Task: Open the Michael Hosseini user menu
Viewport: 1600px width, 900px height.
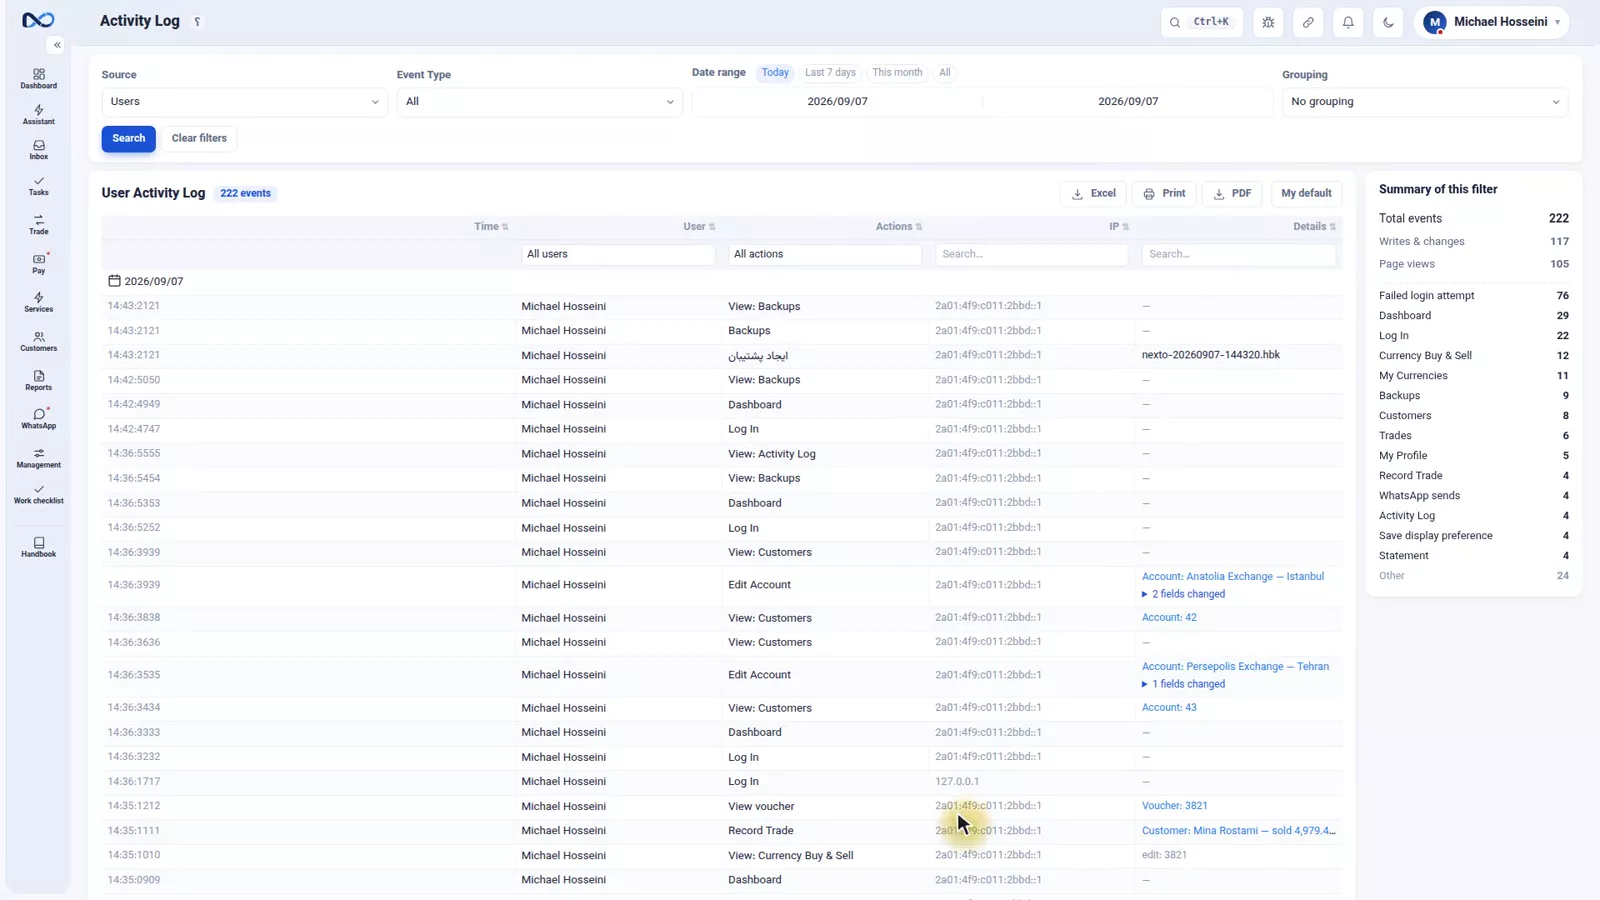Action: tap(1491, 22)
